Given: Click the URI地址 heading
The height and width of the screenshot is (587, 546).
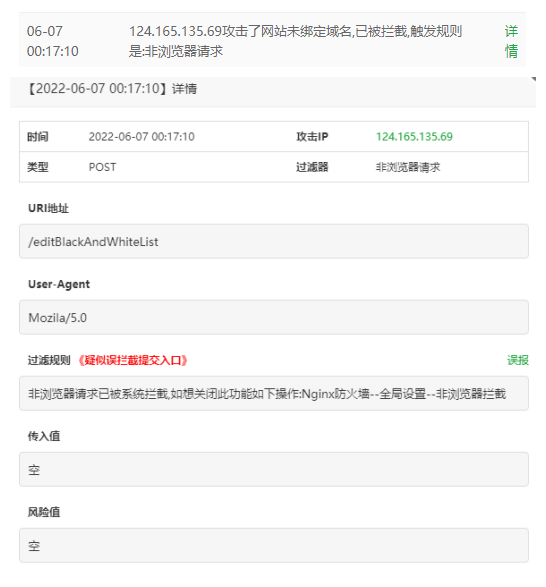Looking at the screenshot, I should coord(48,208).
